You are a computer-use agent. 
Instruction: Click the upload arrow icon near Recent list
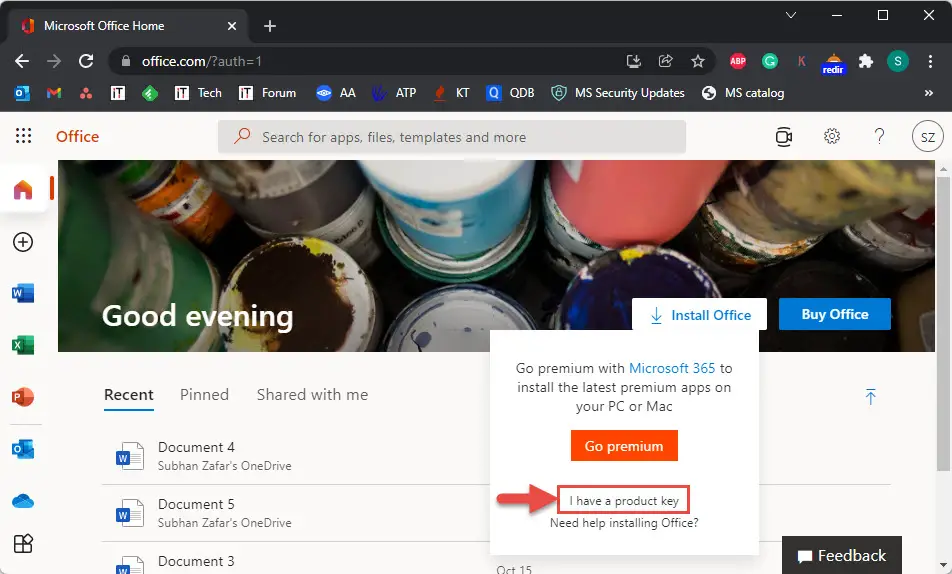[870, 397]
